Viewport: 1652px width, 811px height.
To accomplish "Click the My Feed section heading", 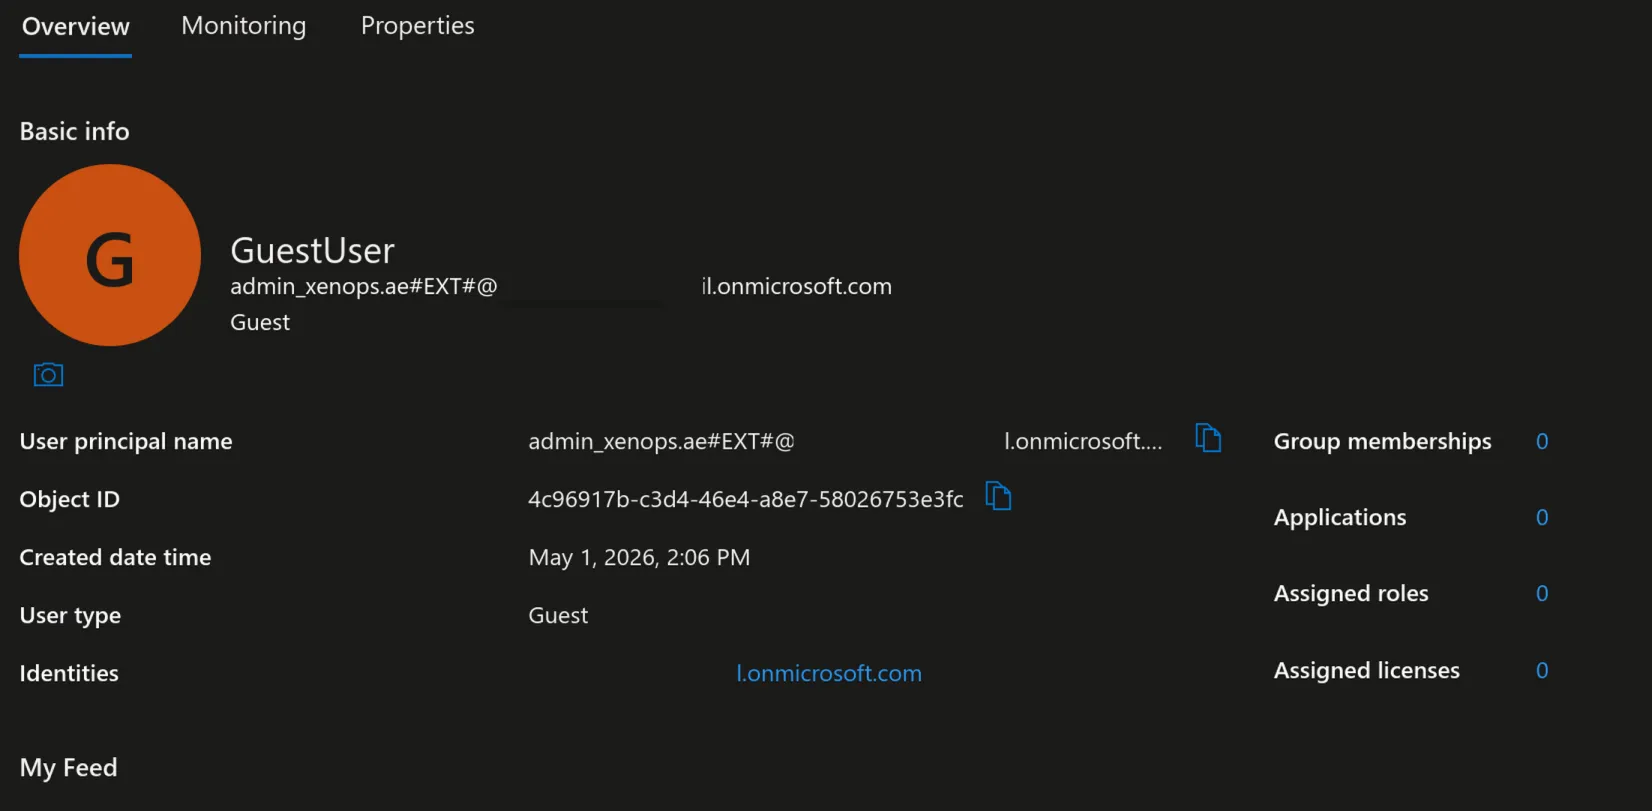I will point(69,768).
